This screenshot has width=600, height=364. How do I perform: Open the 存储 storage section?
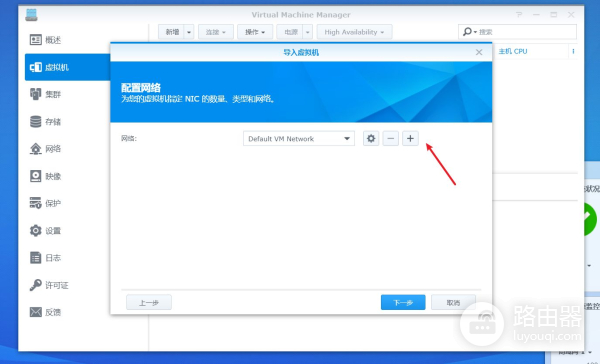click(46, 122)
